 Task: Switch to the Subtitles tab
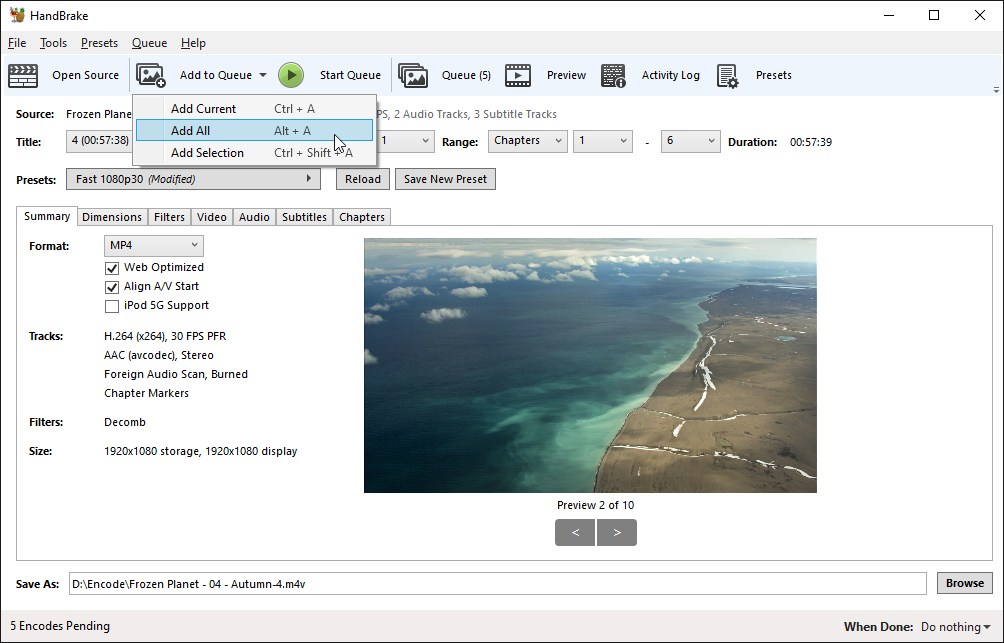[x=304, y=217]
